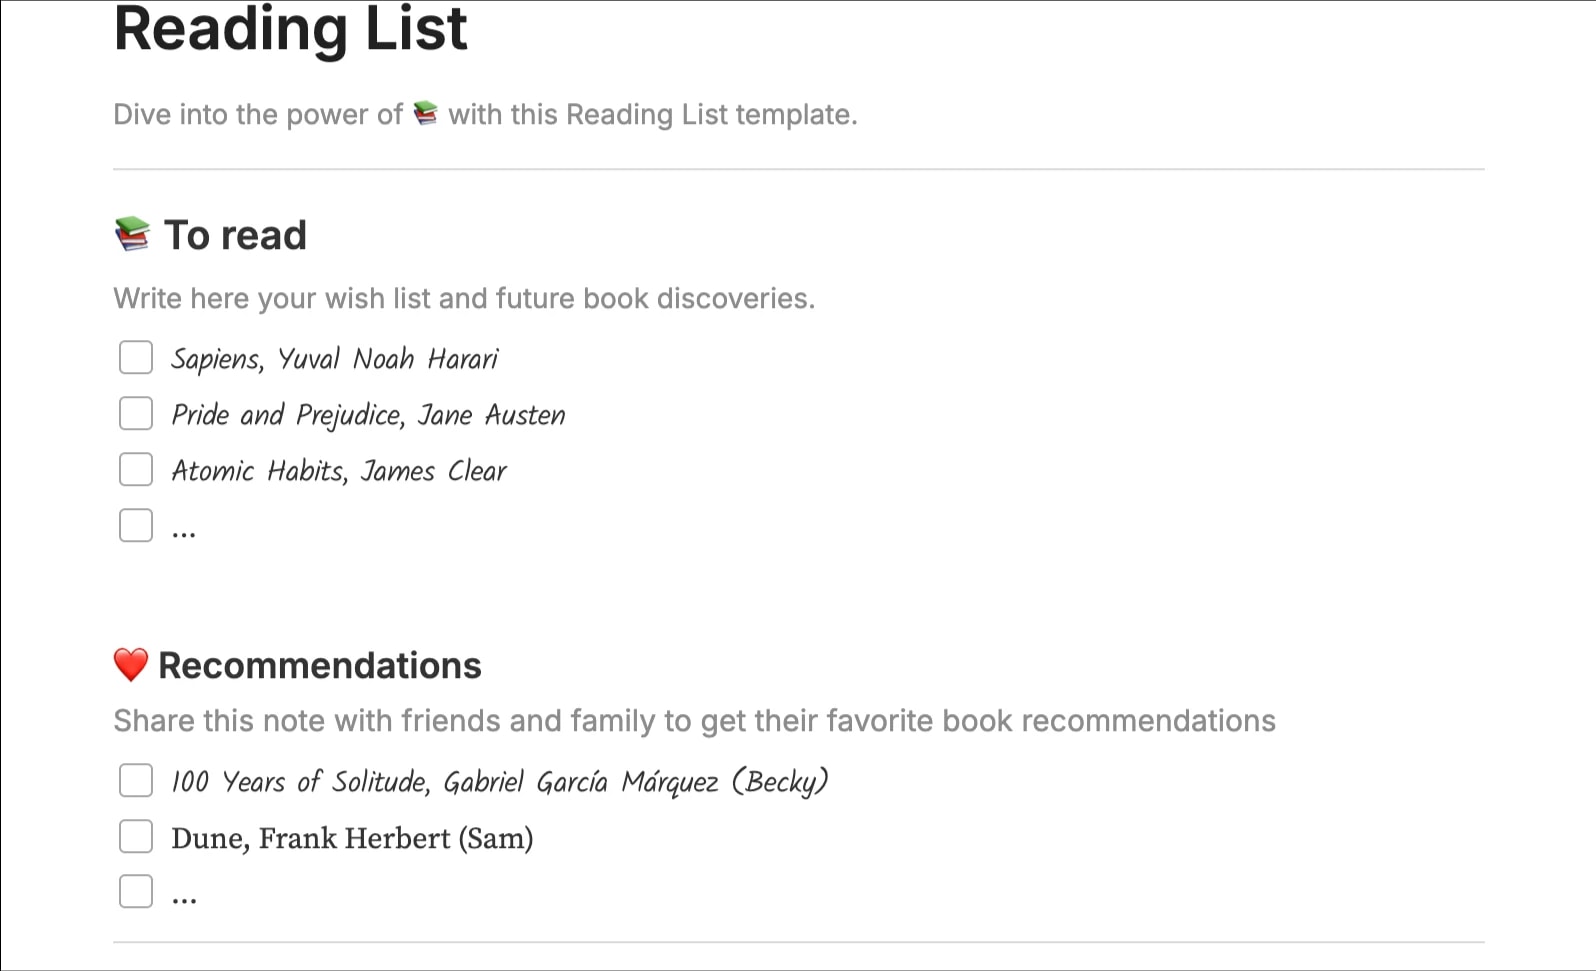Image resolution: width=1596 pixels, height=971 pixels.
Task: Check the 100 Years of Solitude box
Action: coord(136,780)
